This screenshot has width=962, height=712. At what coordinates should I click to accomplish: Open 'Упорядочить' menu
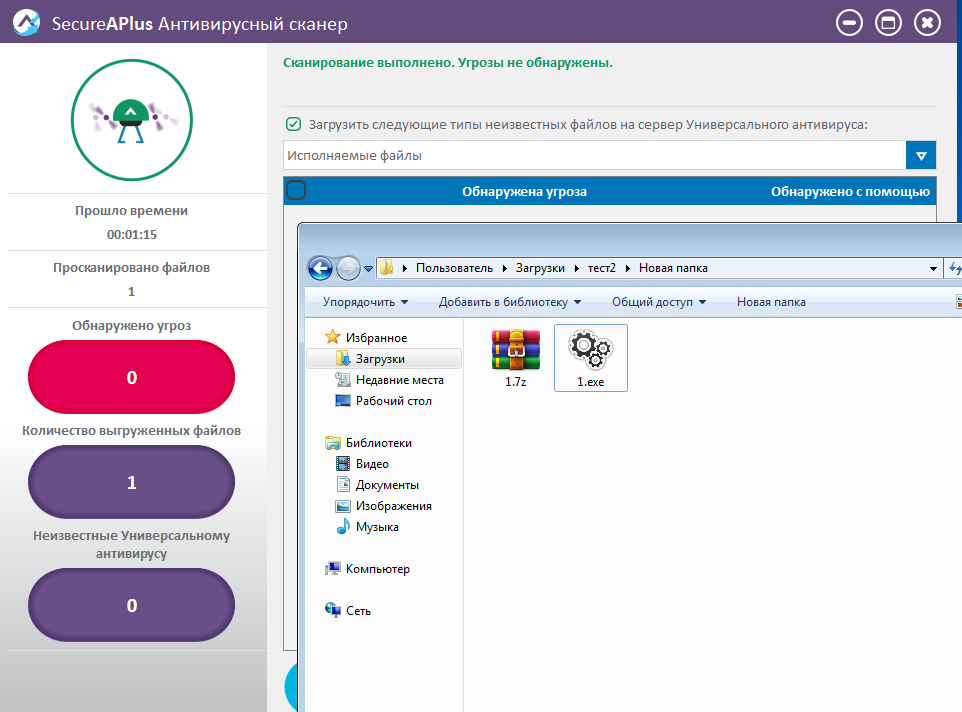pyautogui.click(x=366, y=302)
